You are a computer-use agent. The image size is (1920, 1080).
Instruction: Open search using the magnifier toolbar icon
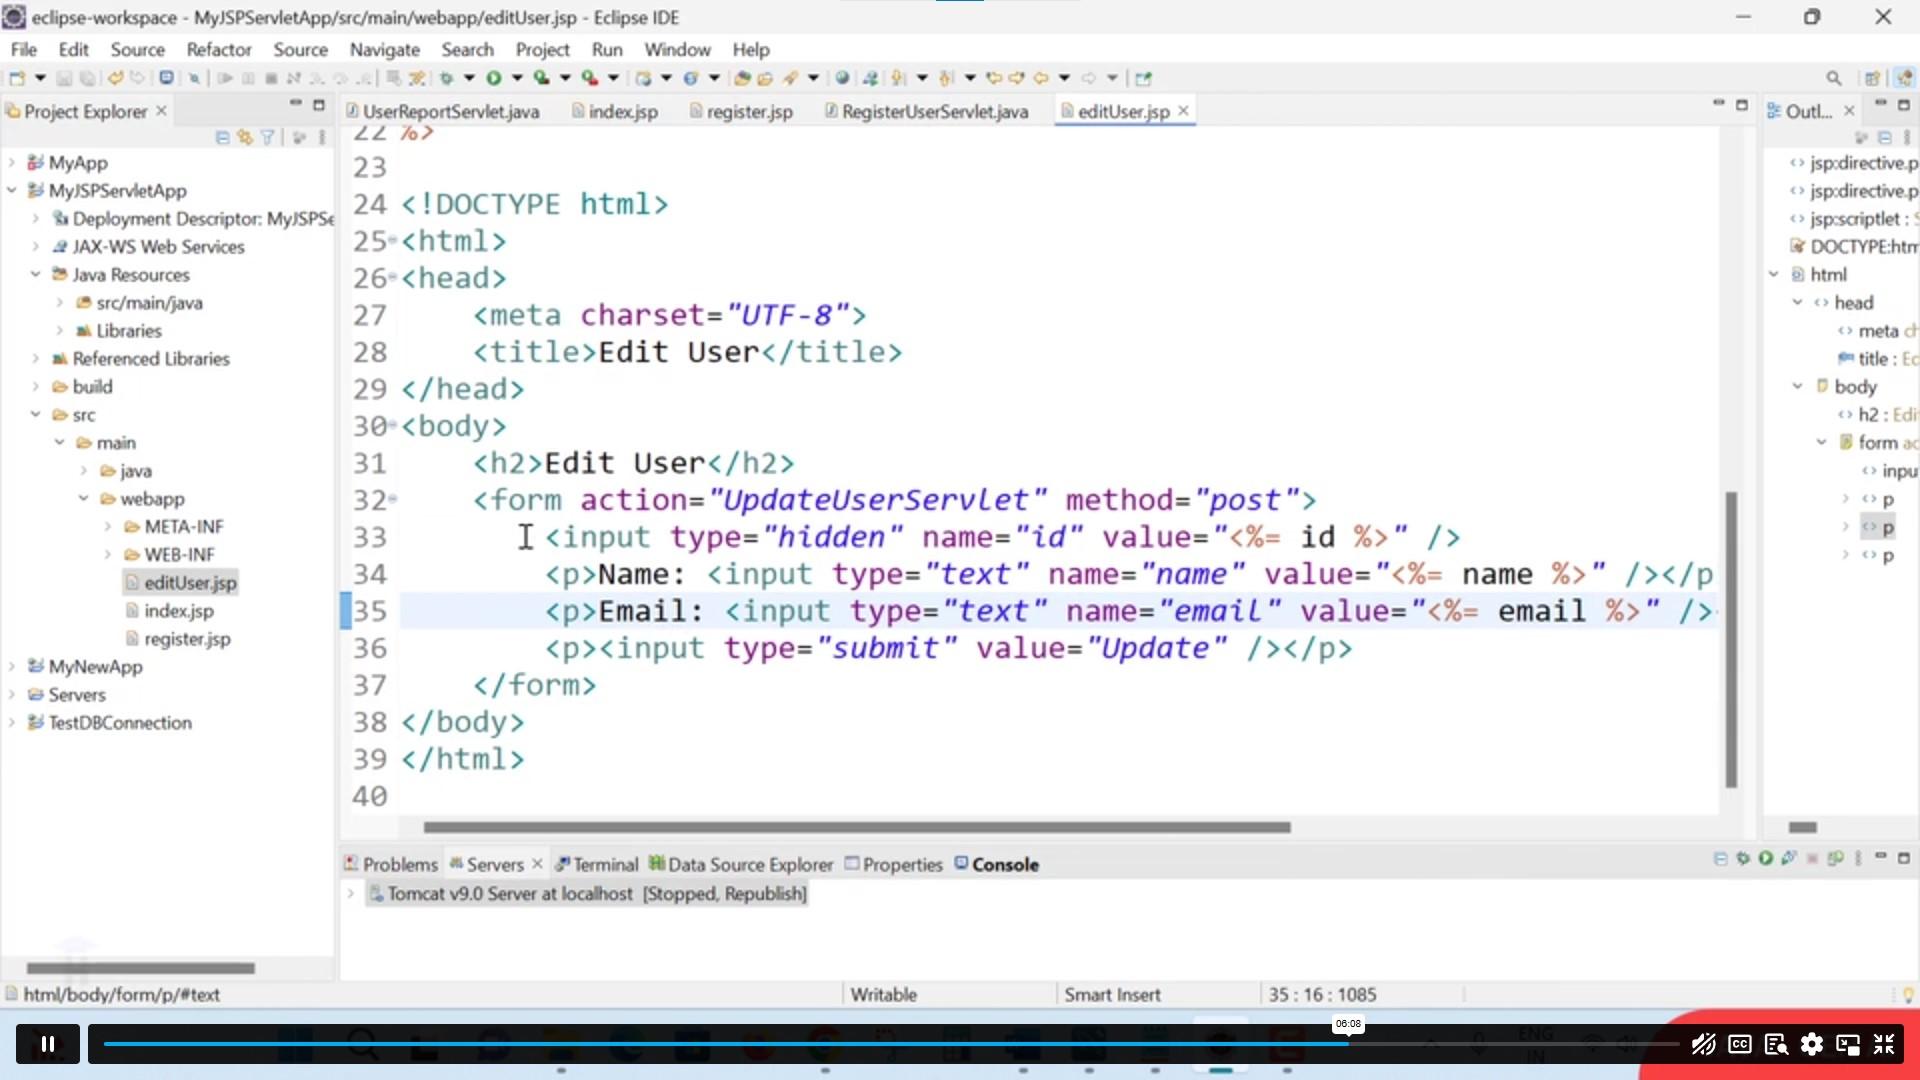(1835, 77)
